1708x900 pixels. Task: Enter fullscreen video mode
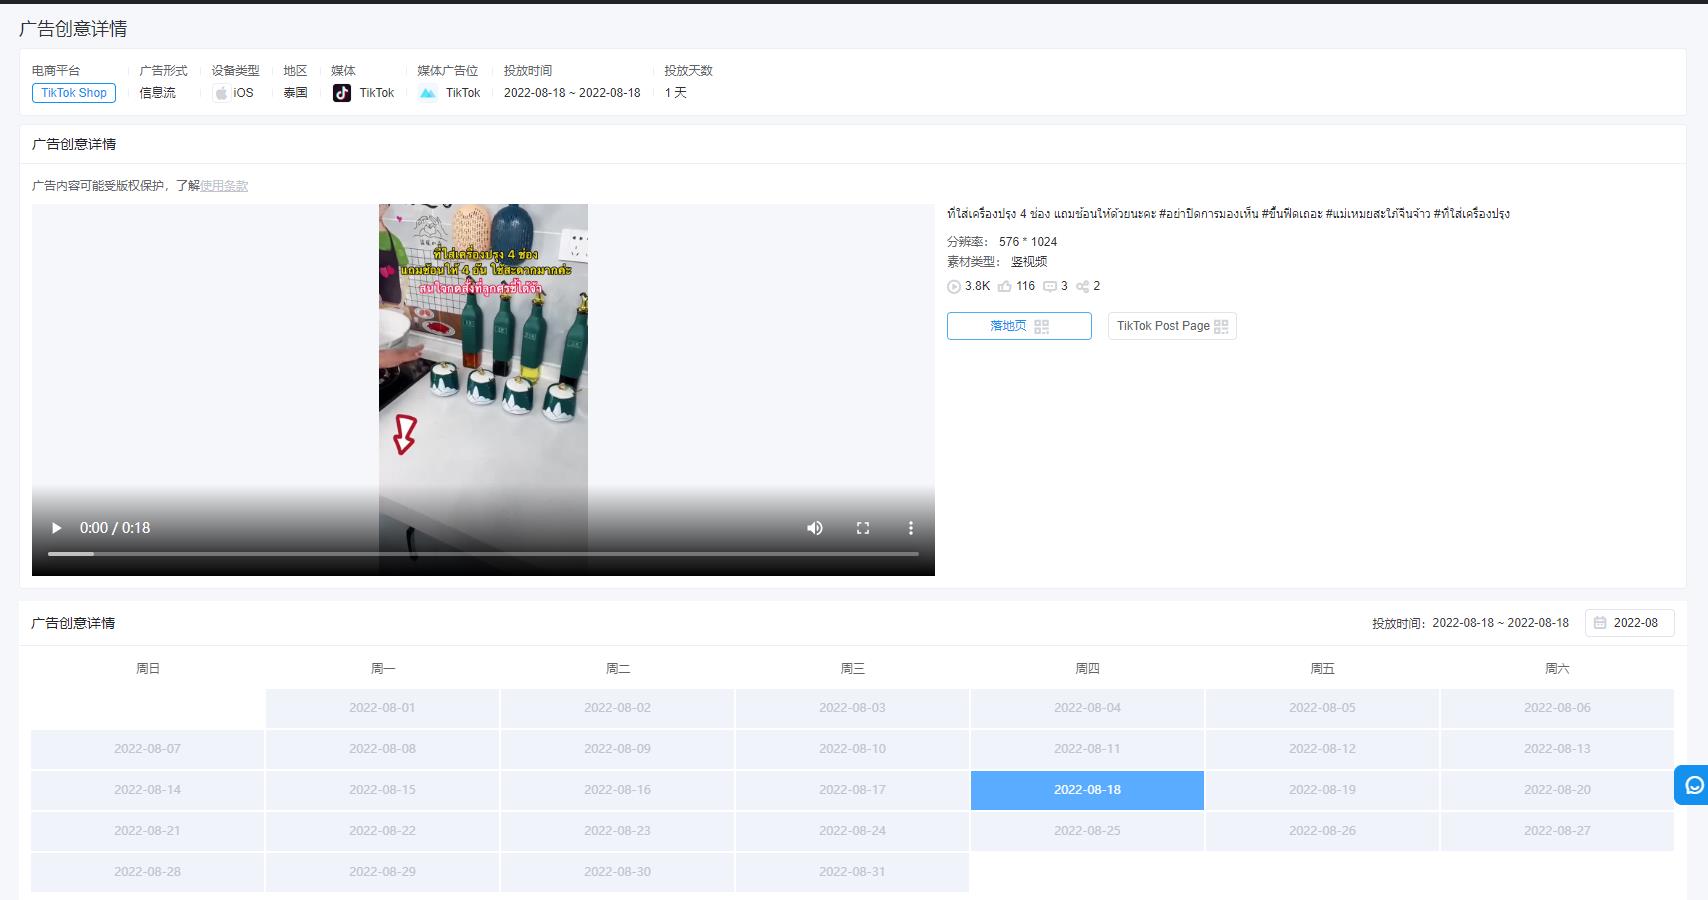point(863,528)
